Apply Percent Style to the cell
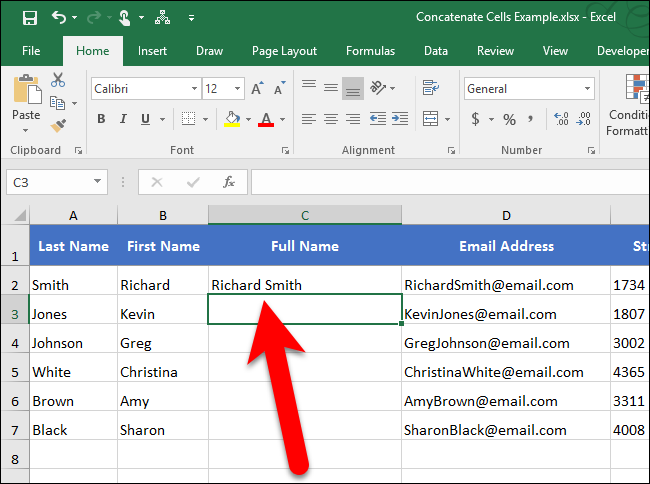This screenshot has width=650, height=484. pos(509,119)
